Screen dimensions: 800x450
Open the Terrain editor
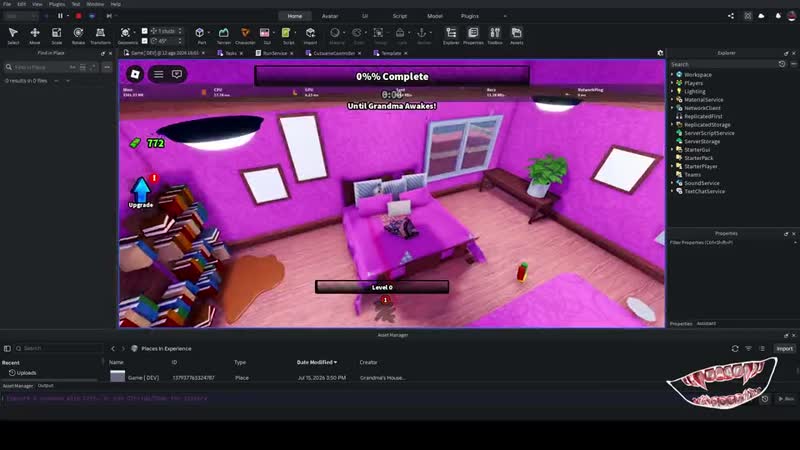click(223, 34)
